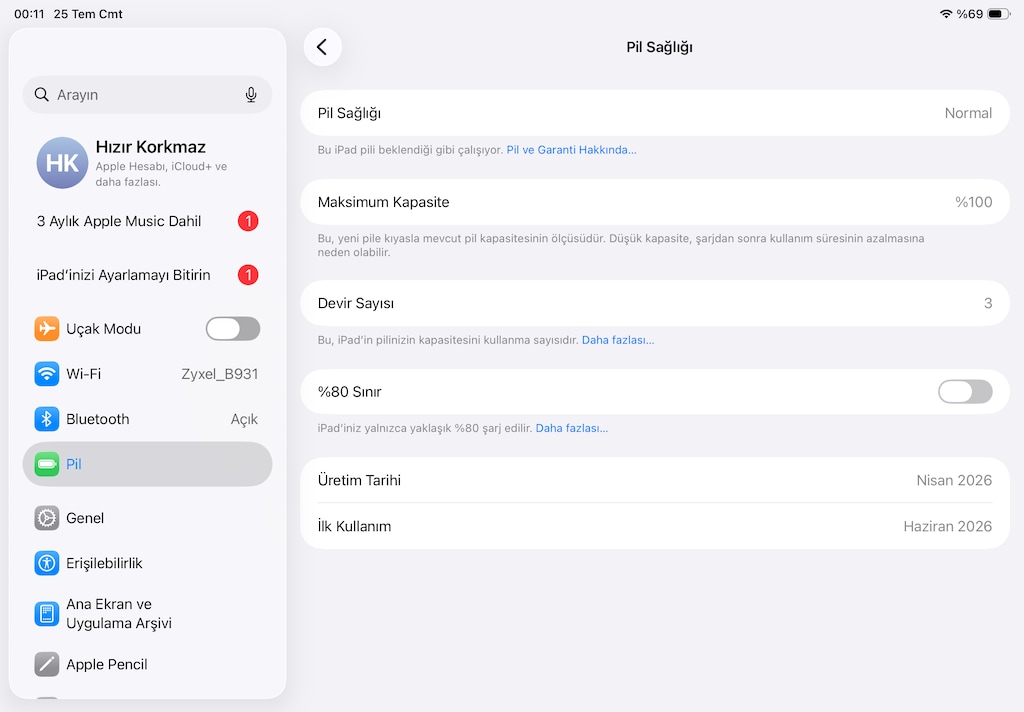Tap the orange airplane mode icon
This screenshot has height=712, width=1024.
(46, 329)
